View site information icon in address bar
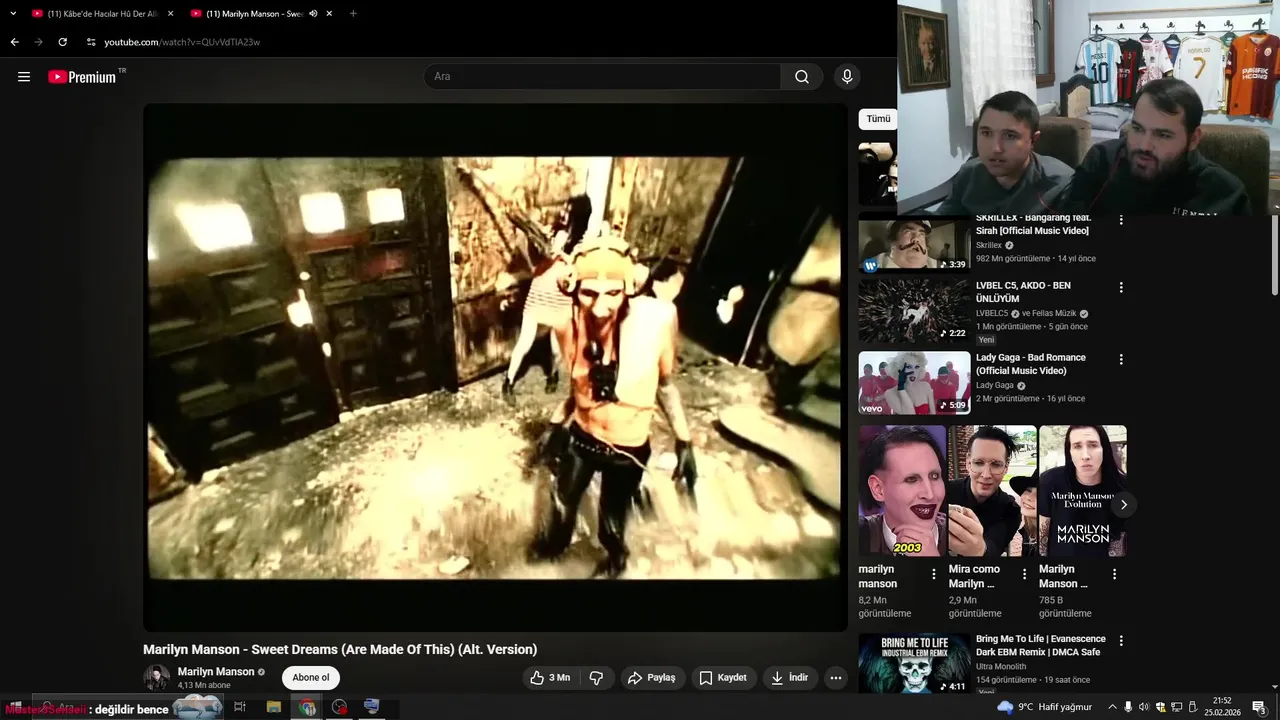 (x=90, y=42)
